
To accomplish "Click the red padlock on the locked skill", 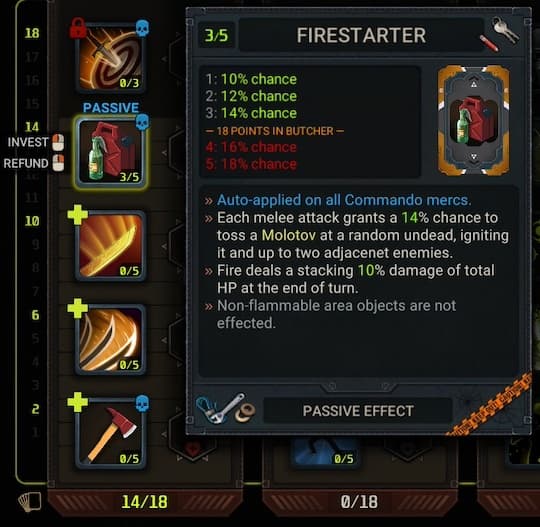I will (78, 28).
